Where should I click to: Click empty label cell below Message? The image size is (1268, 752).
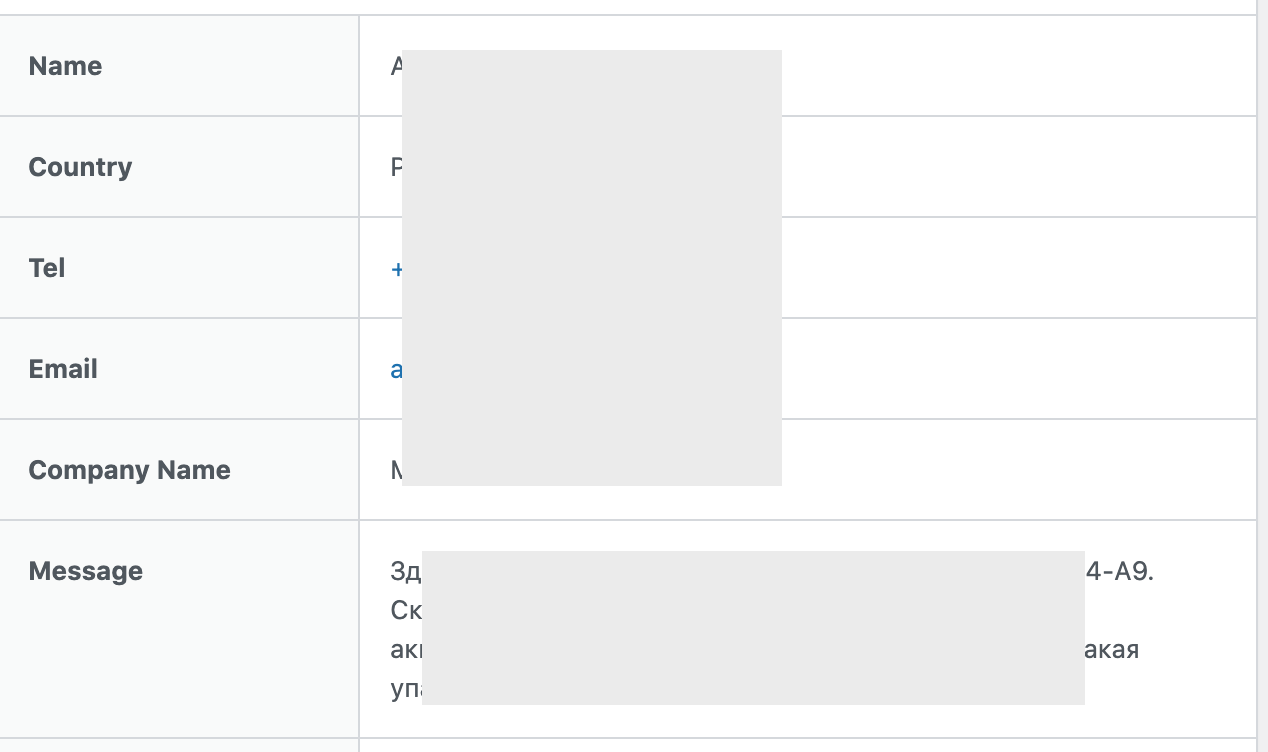(178, 746)
